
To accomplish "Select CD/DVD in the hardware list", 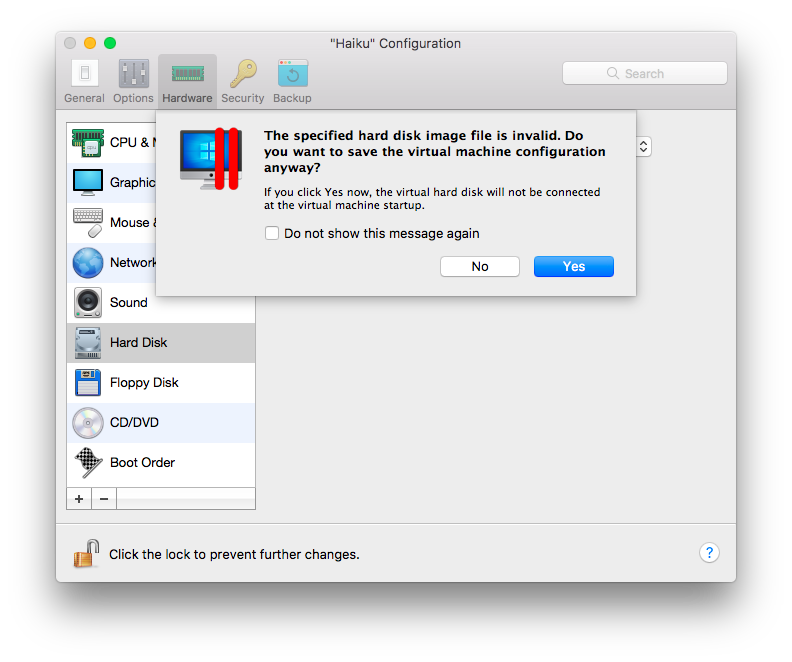I will tap(134, 422).
